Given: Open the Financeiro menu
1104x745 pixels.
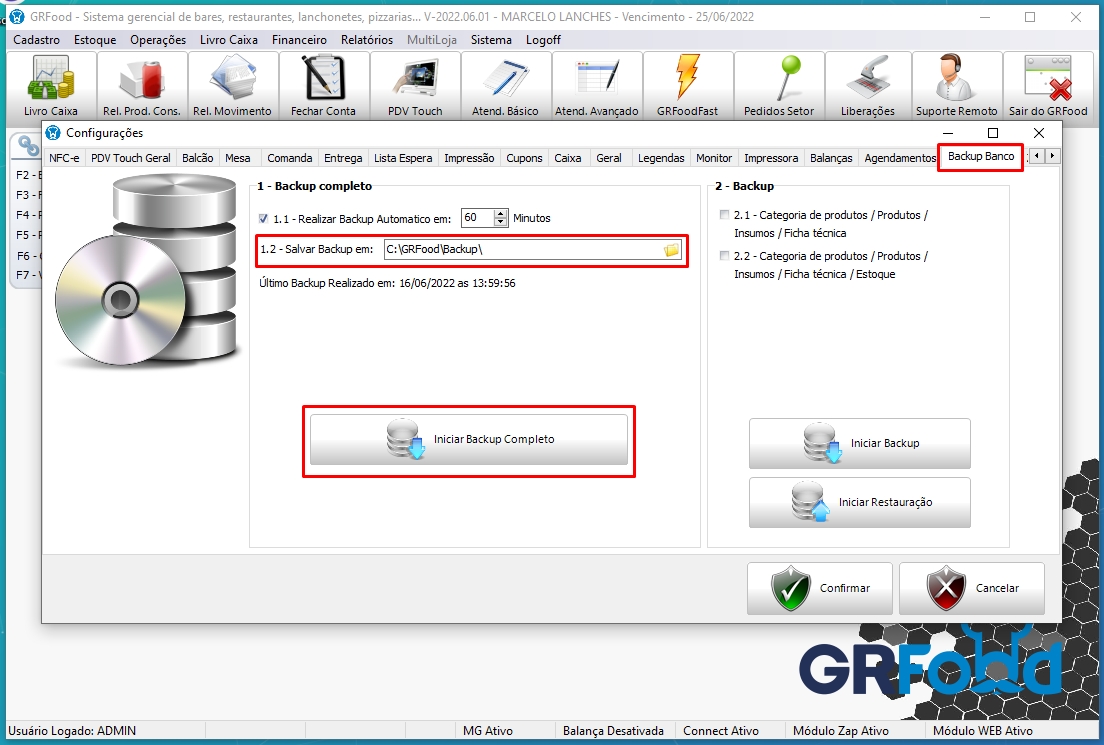Looking at the screenshot, I should 299,39.
